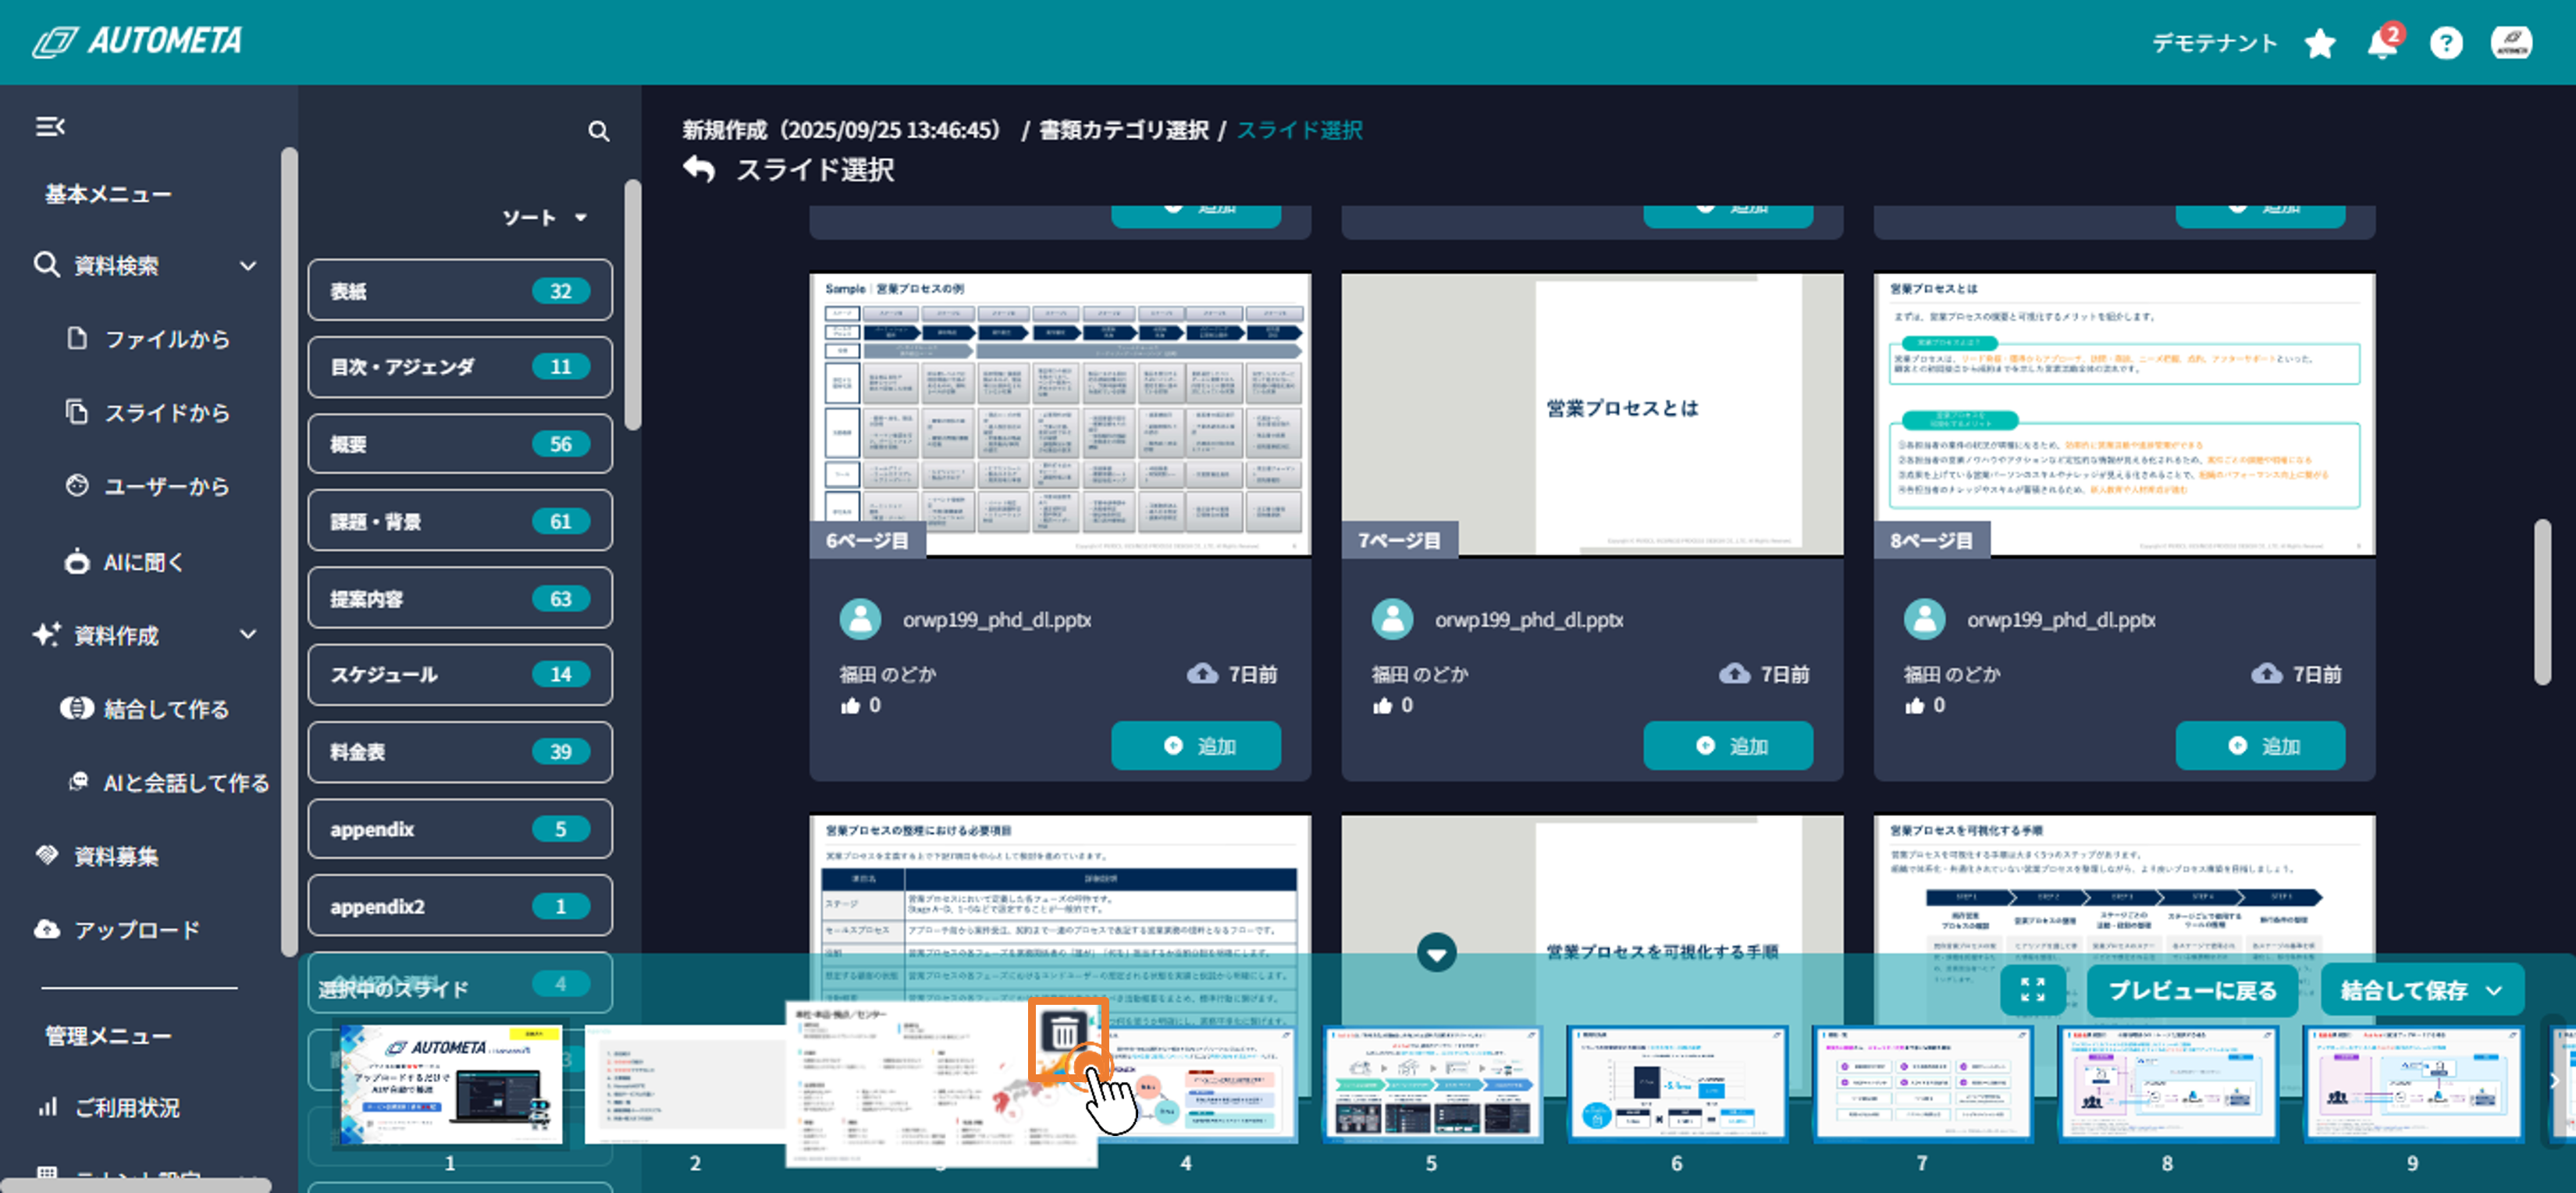Click the back arrow beside スライド選択
The height and width of the screenshot is (1193, 2576).
(x=699, y=169)
